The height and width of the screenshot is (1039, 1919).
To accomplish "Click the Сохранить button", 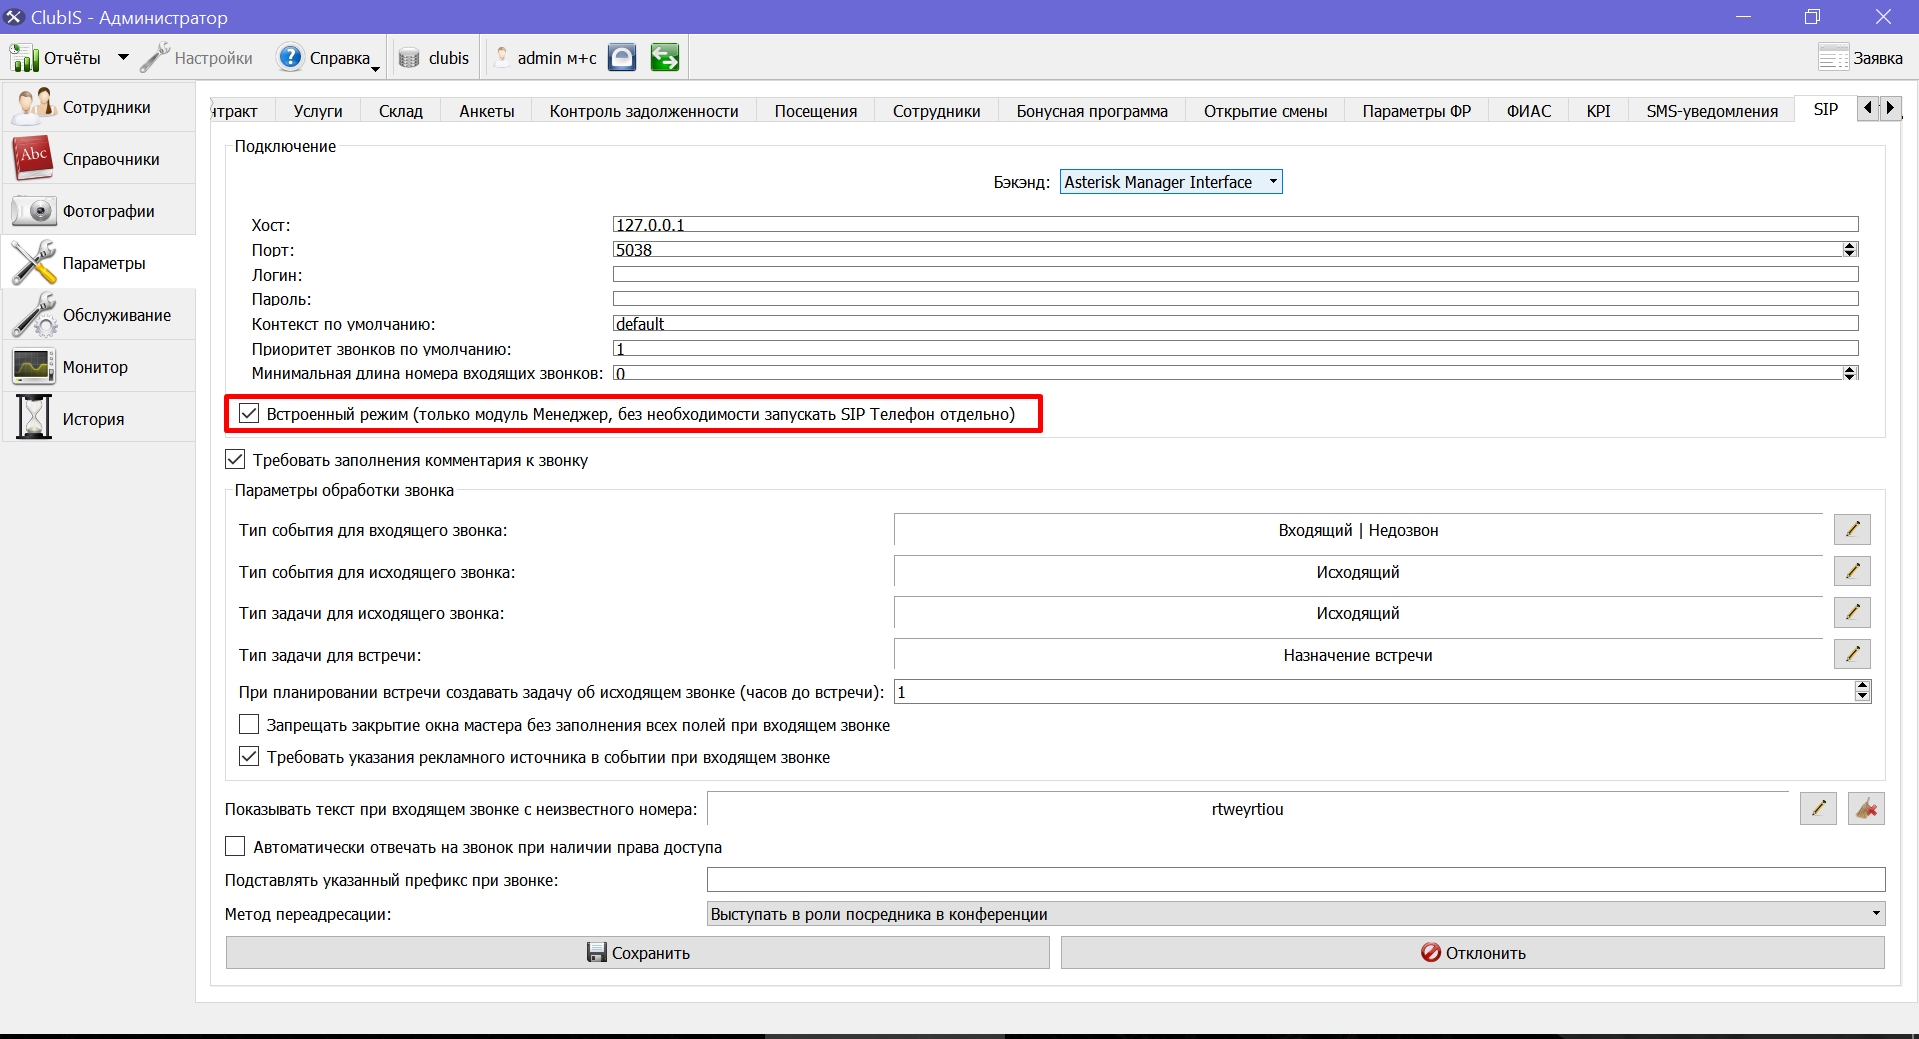I will click(x=638, y=953).
